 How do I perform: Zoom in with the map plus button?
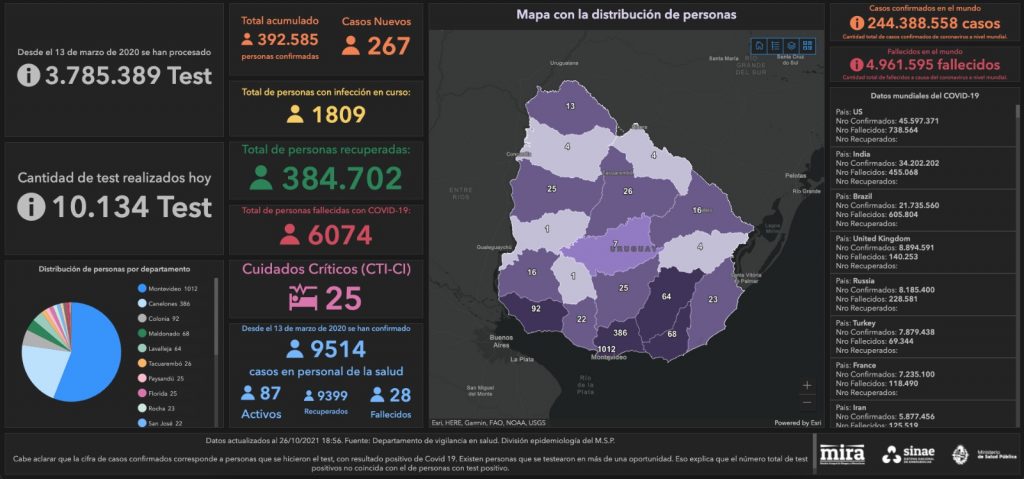tap(807, 386)
